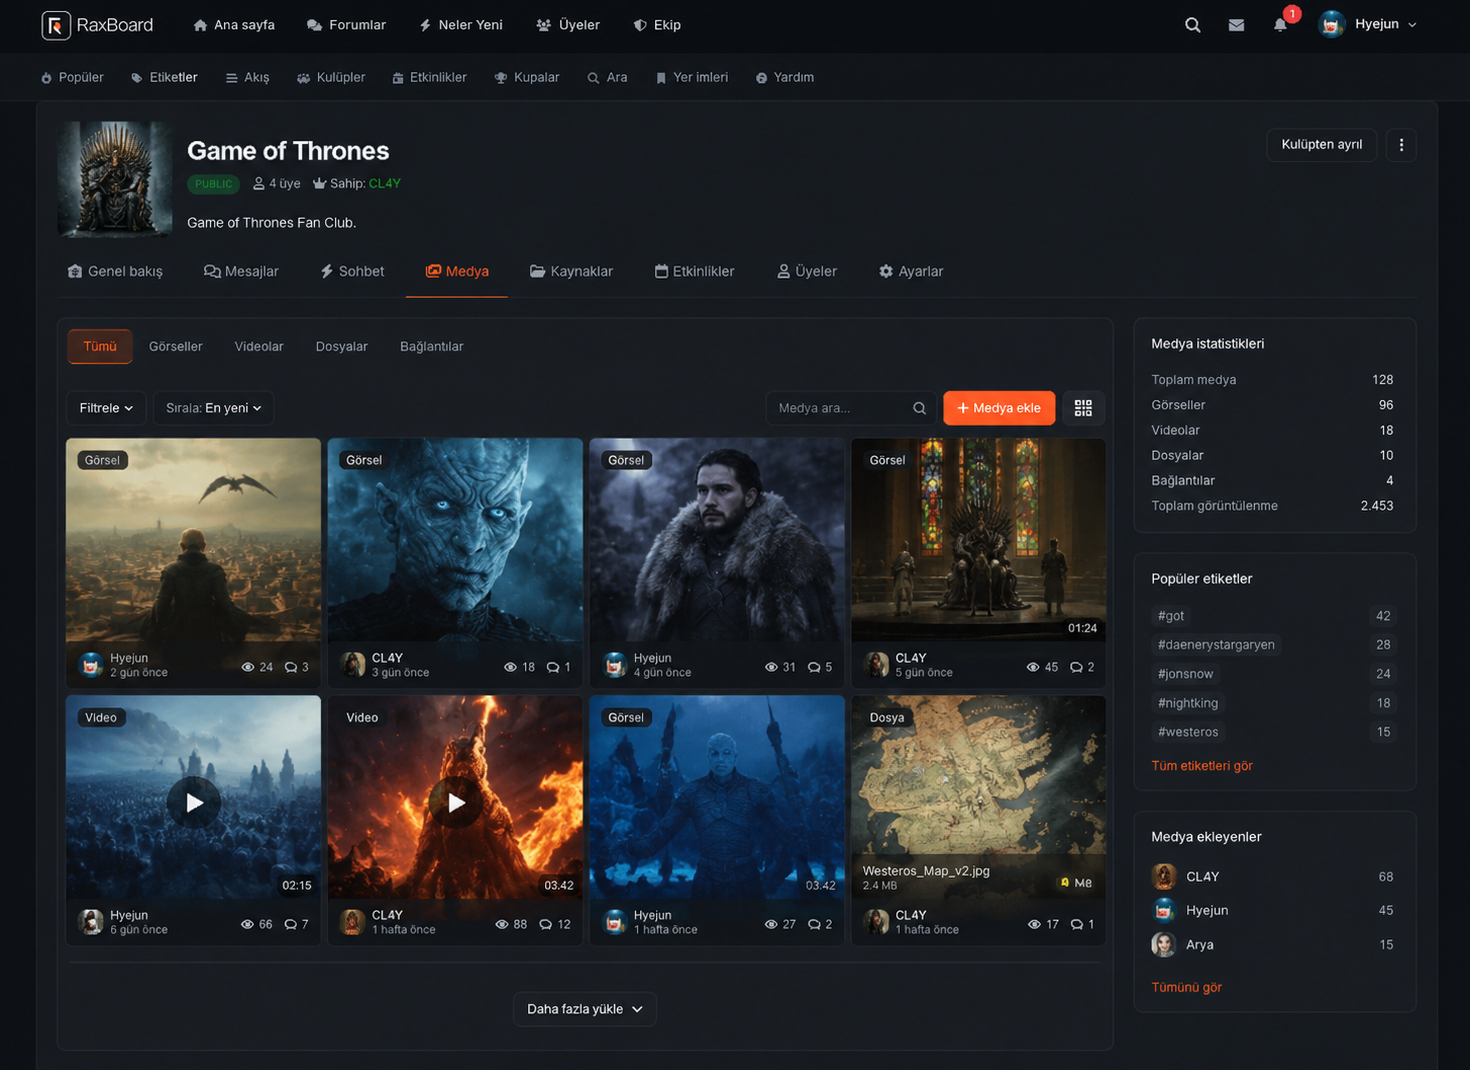Open the Tüm etiketleri gör link
1470x1070 pixels.
pyautogui.click(x=1201, y=766)
